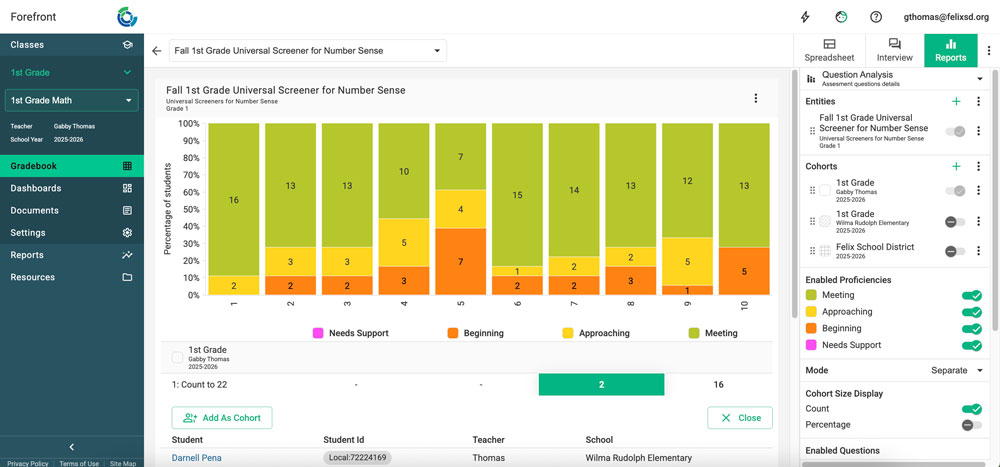Click the orange Beginning legend swatch
Screen dimensions: 1000x467
[x=453, y=333]
